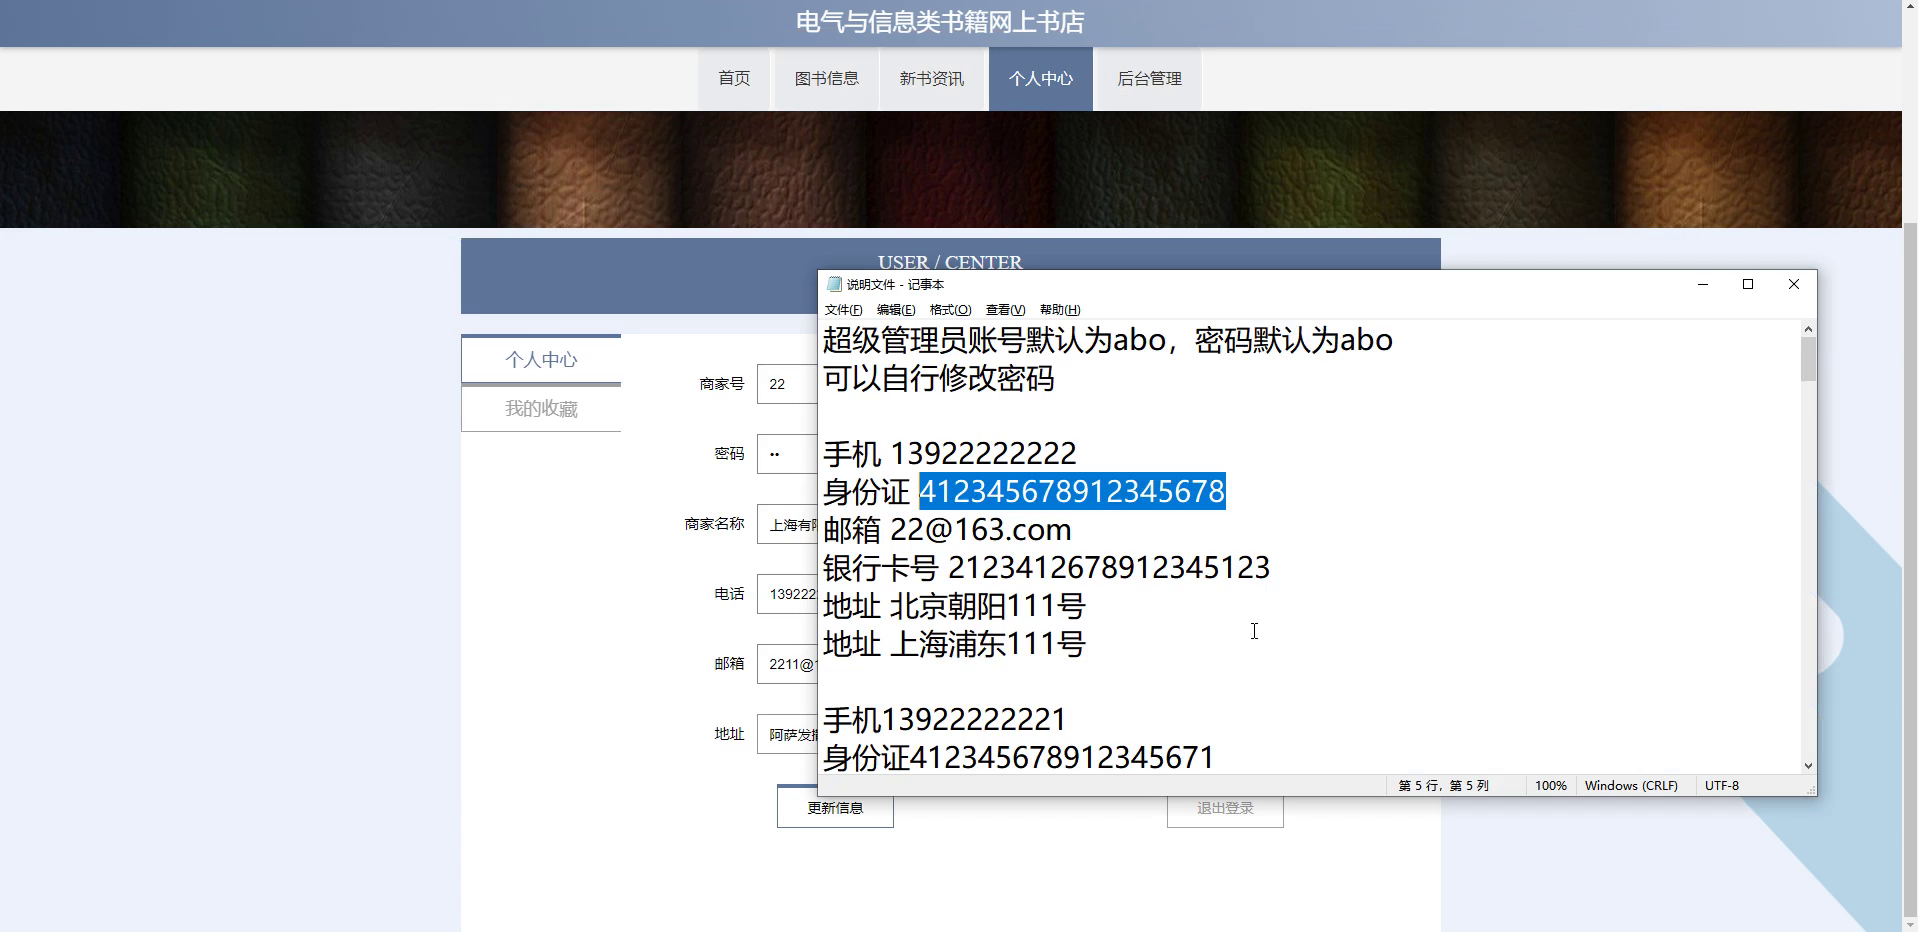Minimize the Notepad window
1918x932 pixels.
click(1702, 284)
